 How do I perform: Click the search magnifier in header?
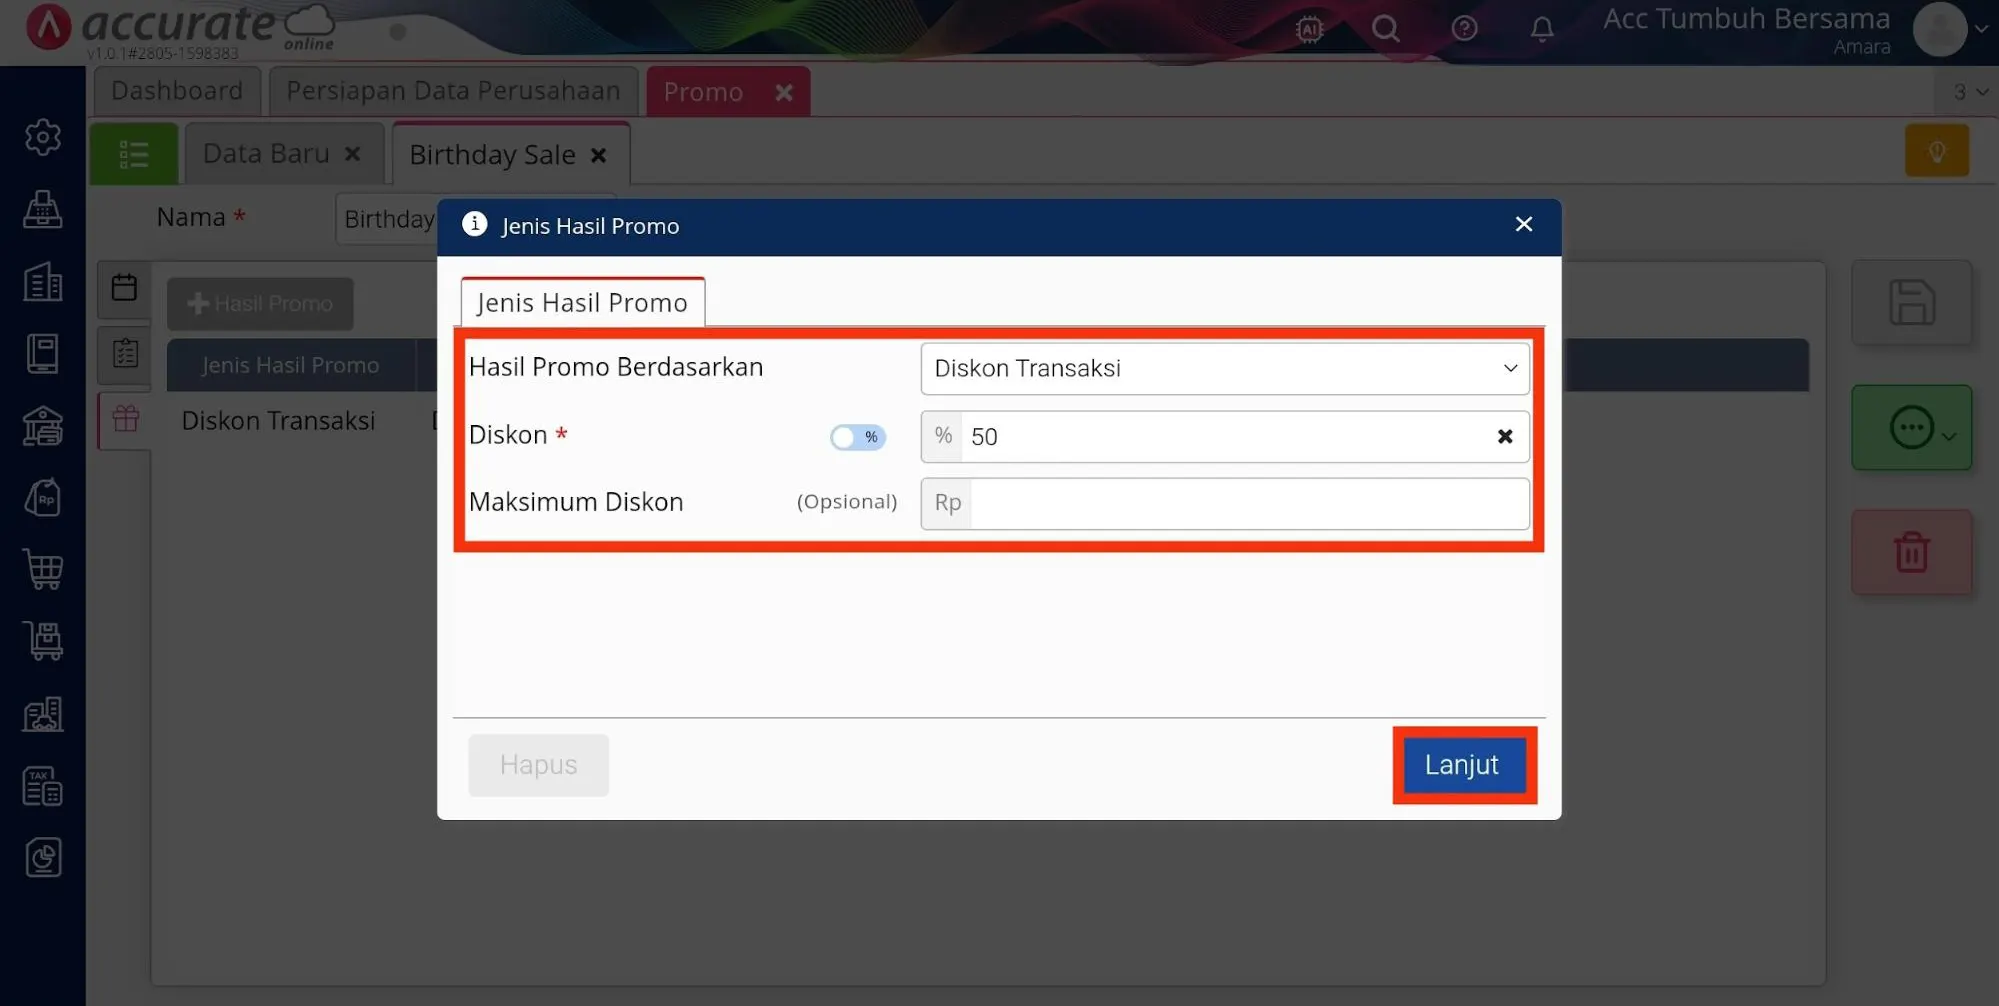(x=1386, y=29)
